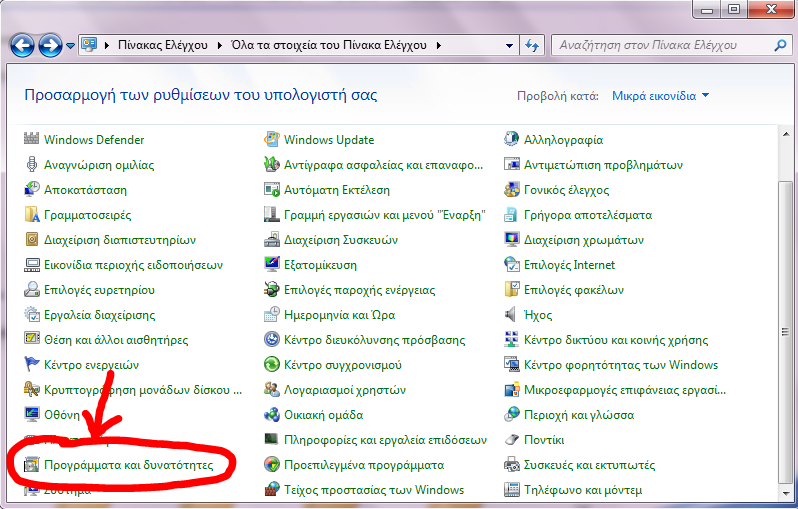
Task: Expand the recent pages arrow beside Forward
Action: click(70, 46)
